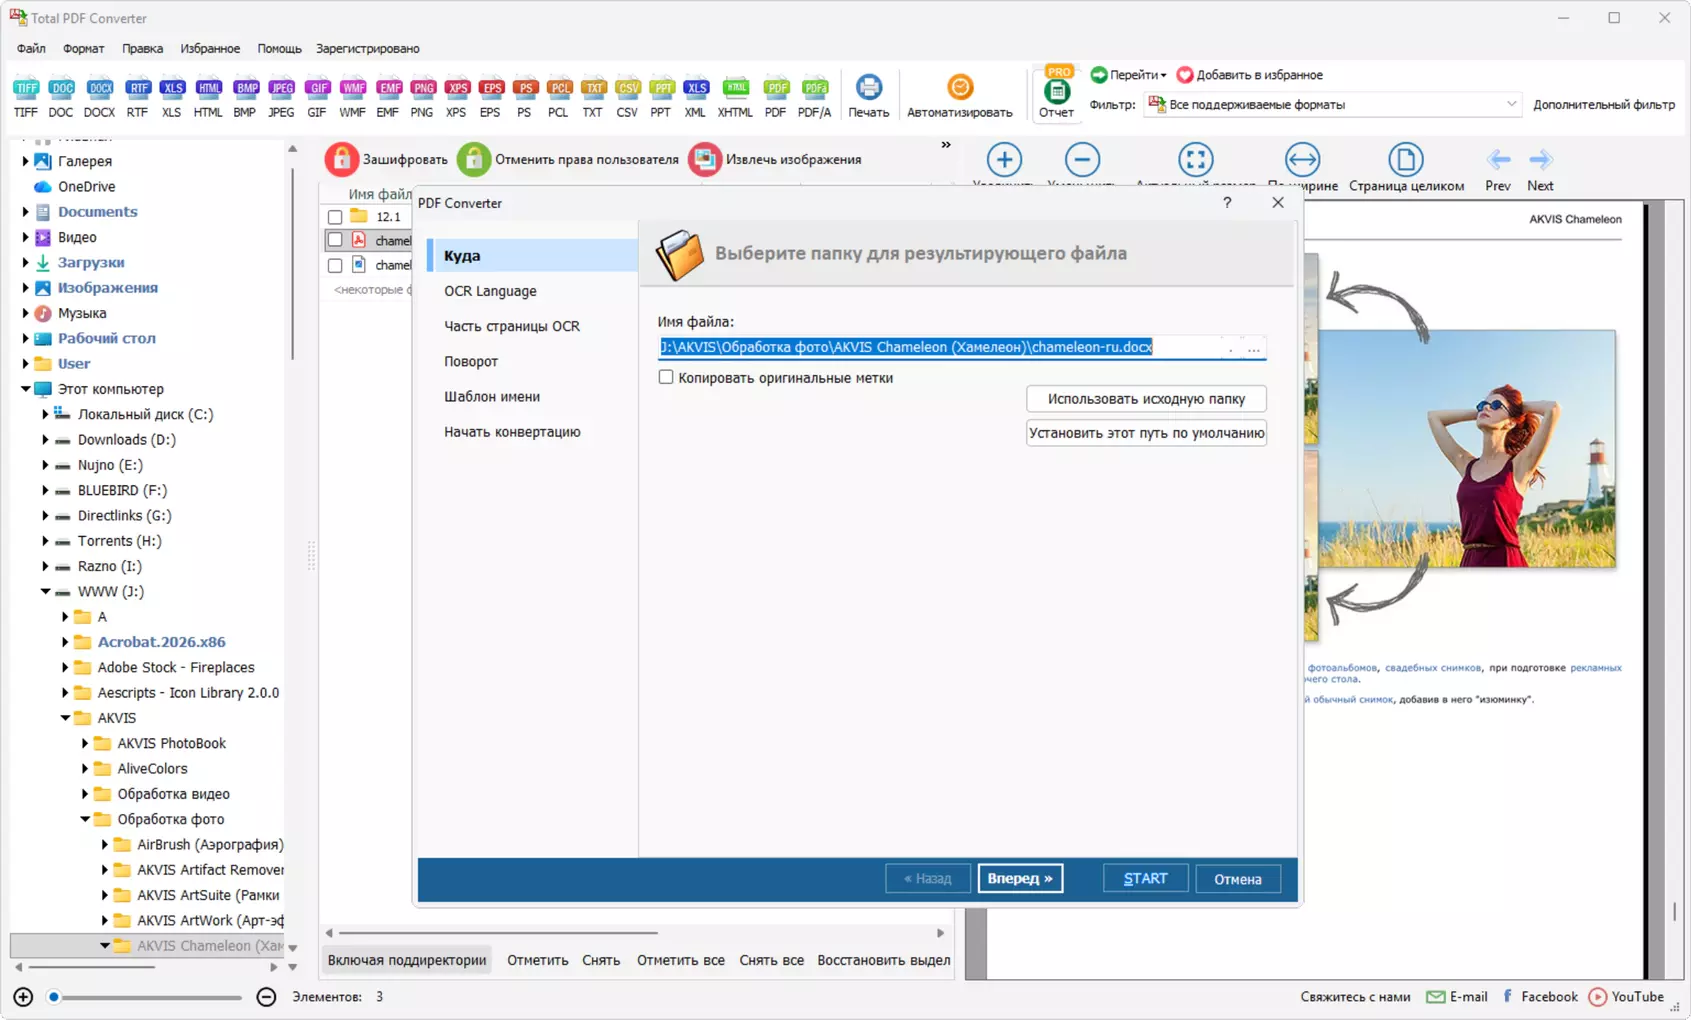Screen dimensions: 1691x1020
Task: Click Установить этот путь по умолчанию
Action: click(1146, 433)
